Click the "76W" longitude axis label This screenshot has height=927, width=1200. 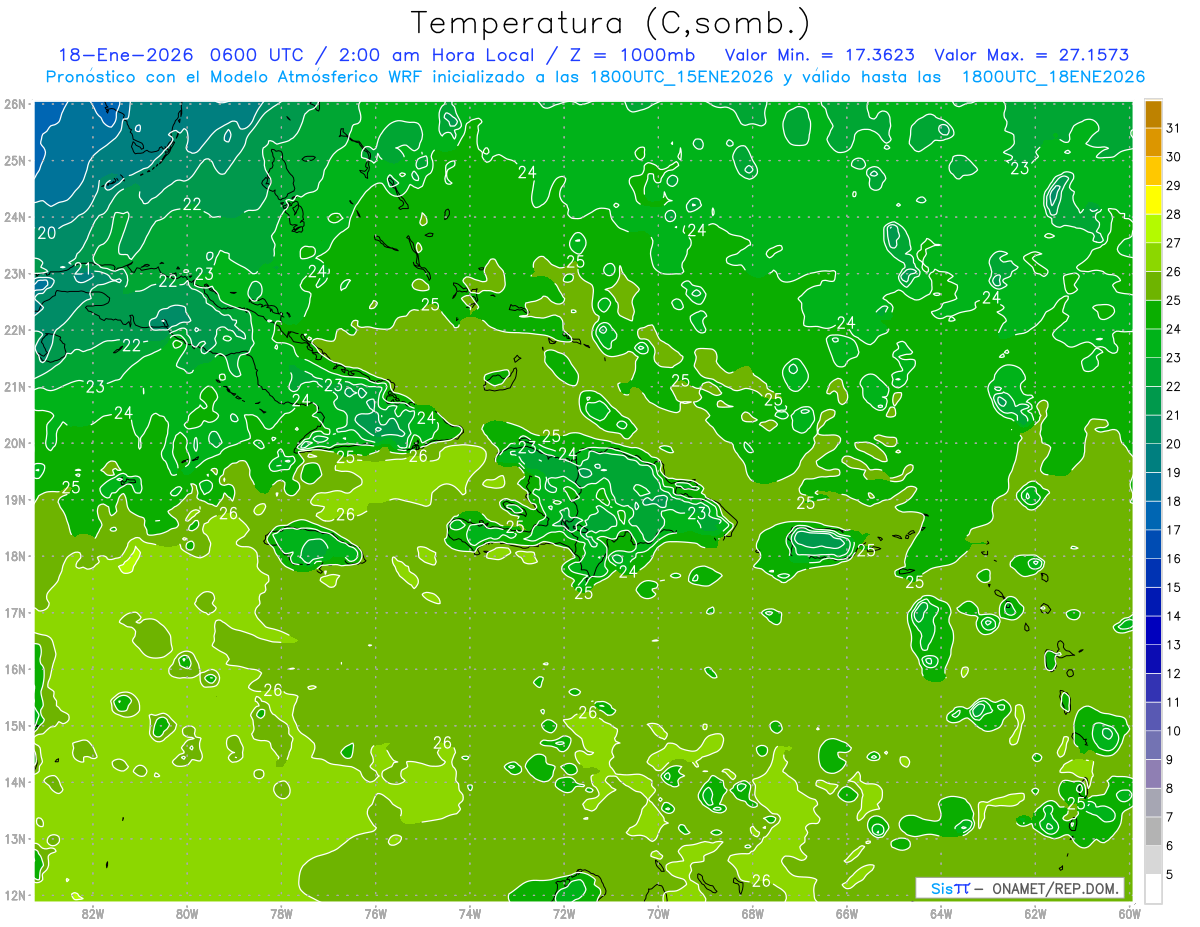click(x=376, y=913)
